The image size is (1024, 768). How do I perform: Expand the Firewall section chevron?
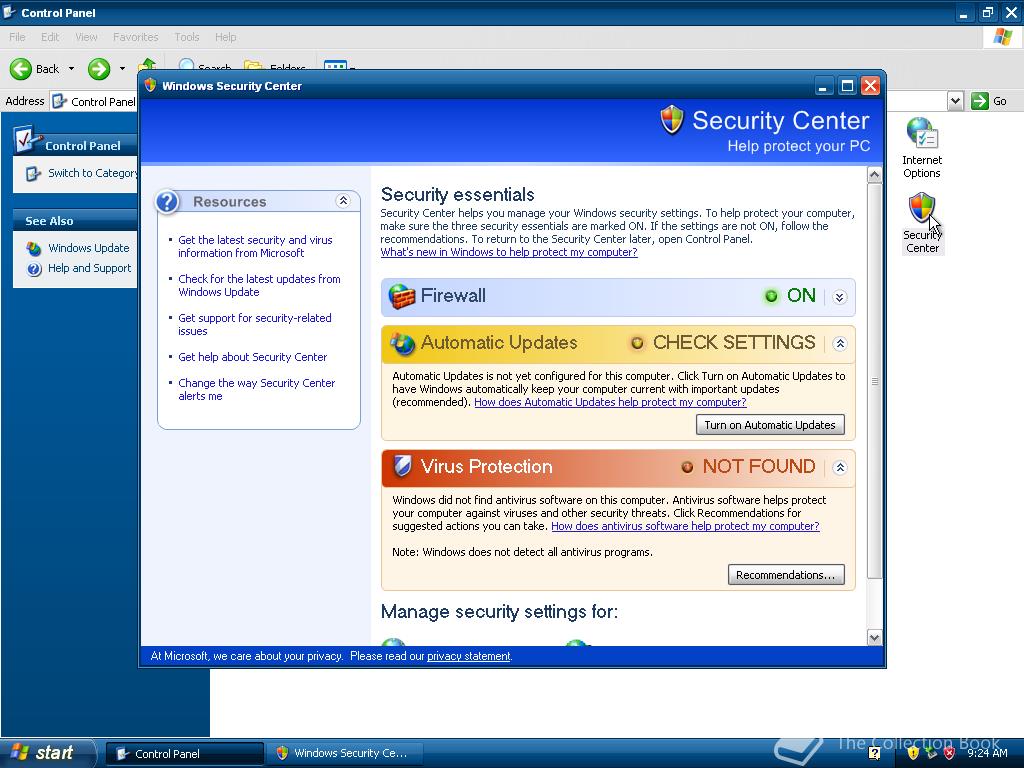point(840,297)
